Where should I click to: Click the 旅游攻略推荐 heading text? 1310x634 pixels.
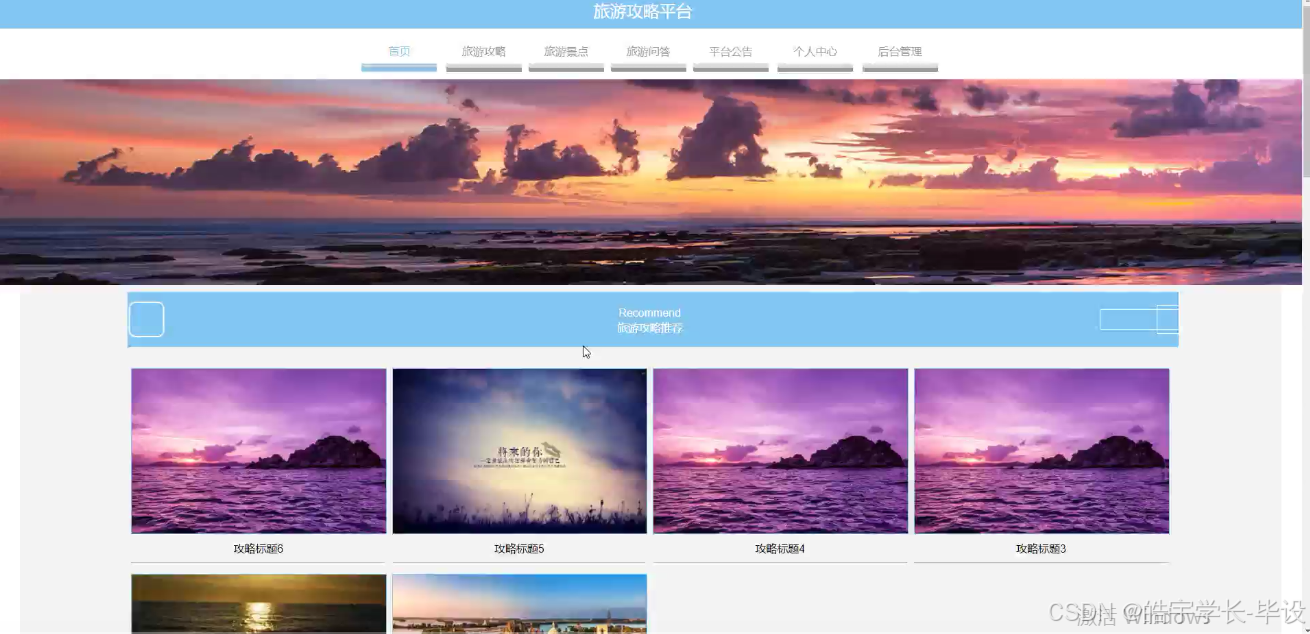tap(650, 328)
